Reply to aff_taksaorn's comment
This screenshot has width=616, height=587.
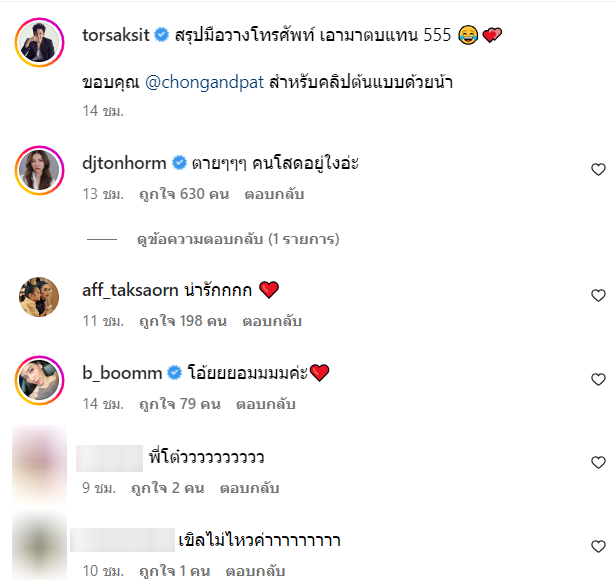point(272,321)
